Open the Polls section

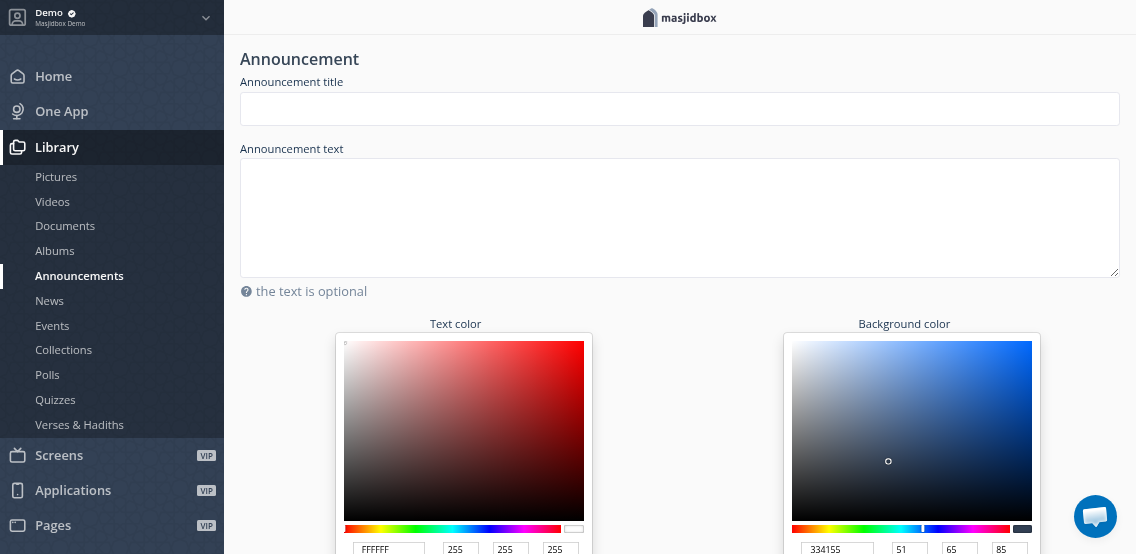coord(47,375)
